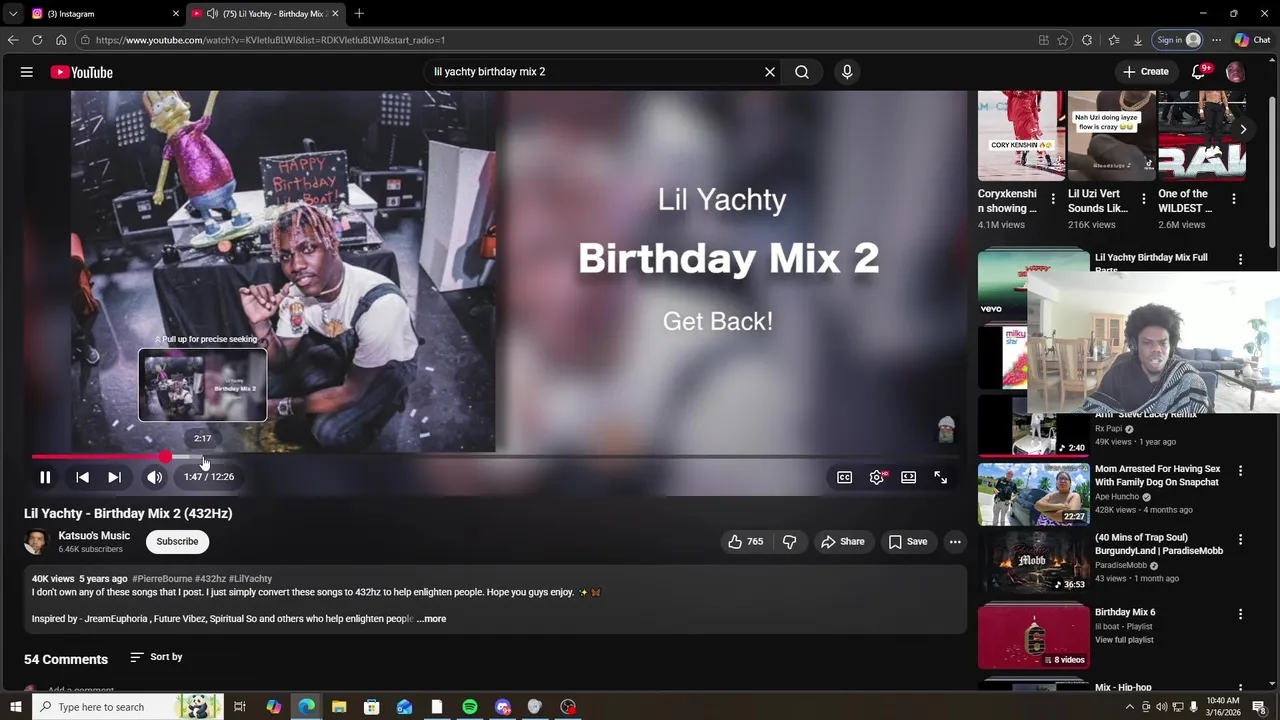Image resolution: width=1280 pixels, height=720 pixels.
Task: Like the video
Action: coord(746,541)
